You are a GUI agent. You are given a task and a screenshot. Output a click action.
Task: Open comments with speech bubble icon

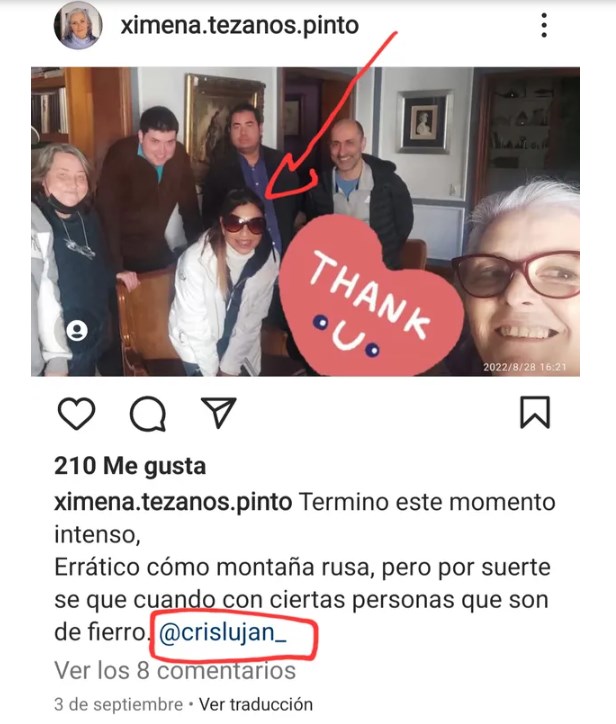148,413
